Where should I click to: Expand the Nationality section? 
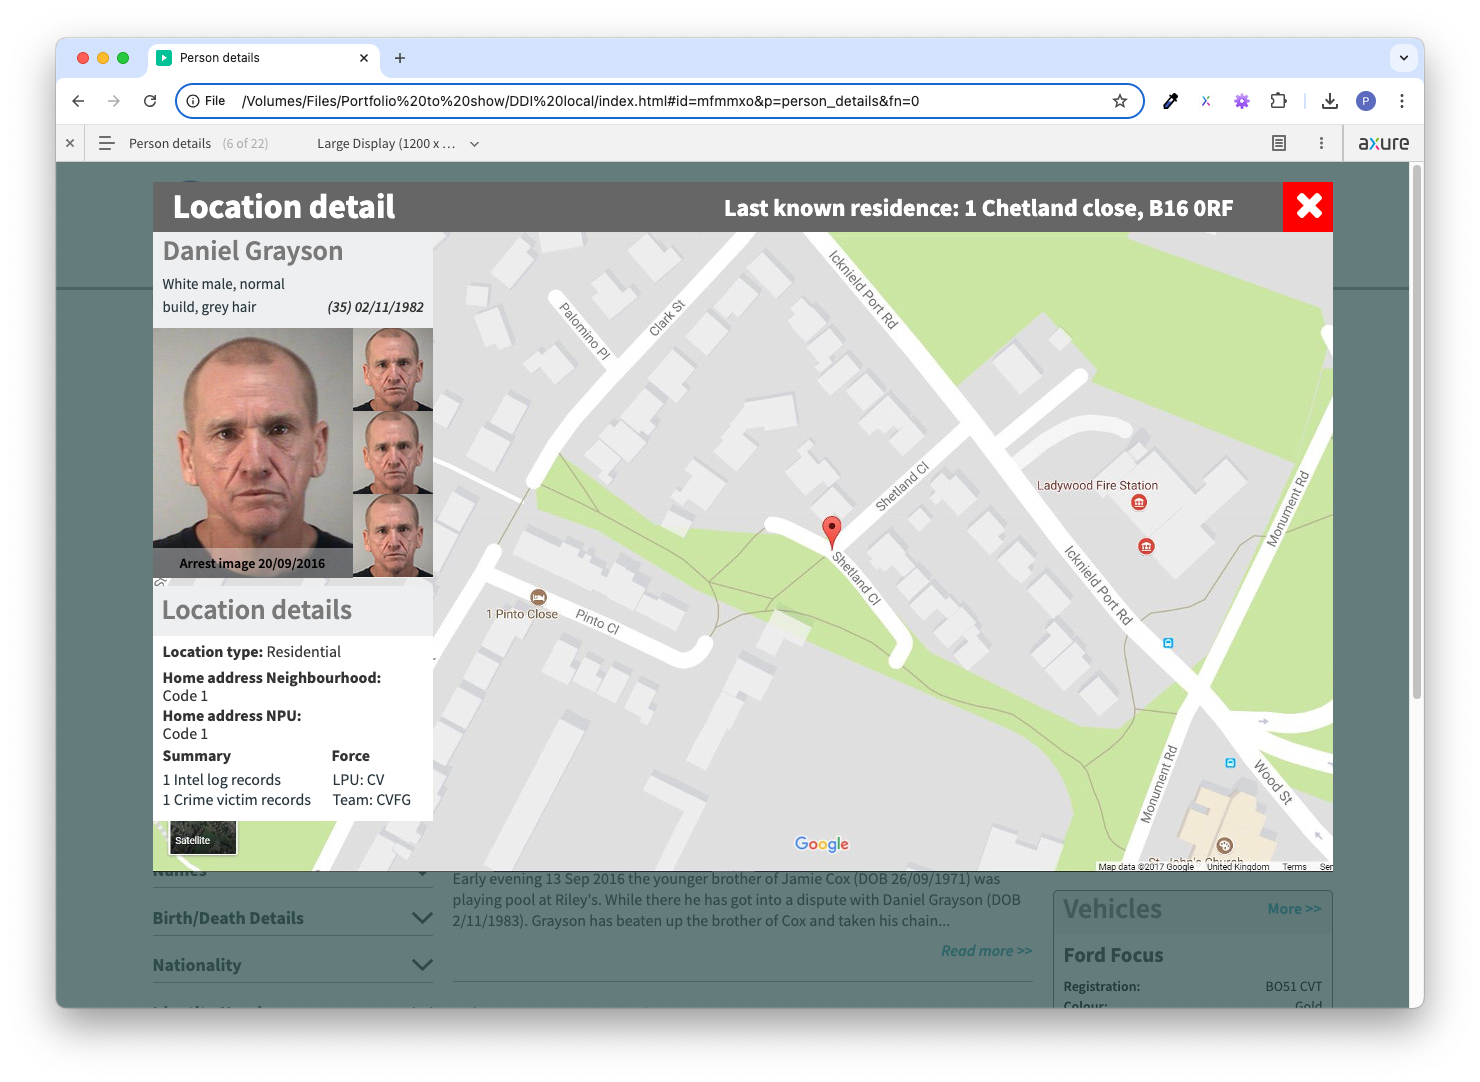[293, 965]
